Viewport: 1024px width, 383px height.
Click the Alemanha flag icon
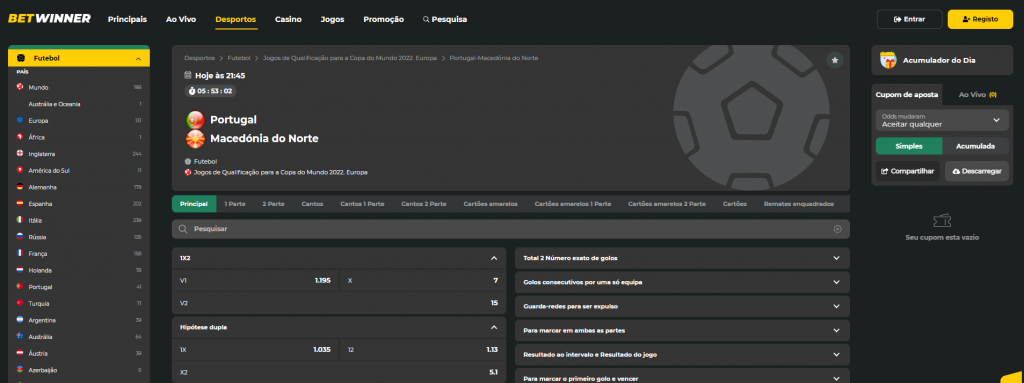coord(20,187)
